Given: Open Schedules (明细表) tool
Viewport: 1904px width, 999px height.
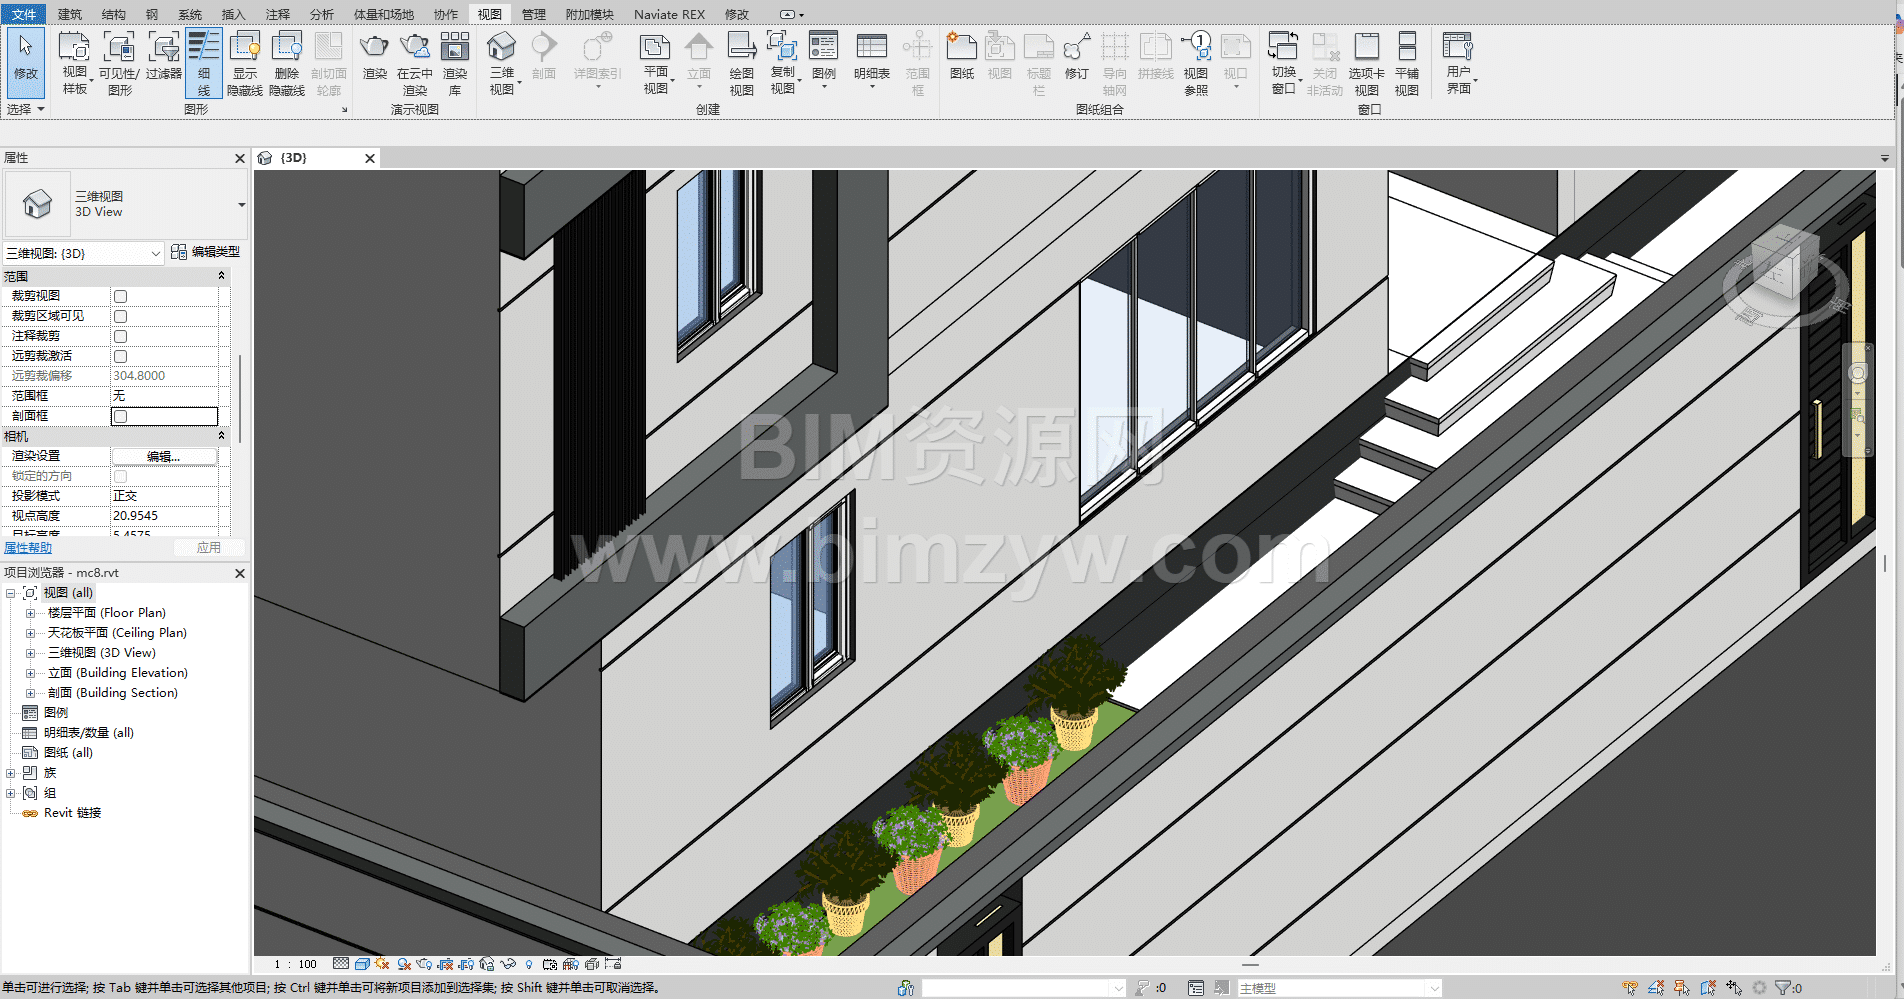Looking at the screenshot, I should point(872,58).
